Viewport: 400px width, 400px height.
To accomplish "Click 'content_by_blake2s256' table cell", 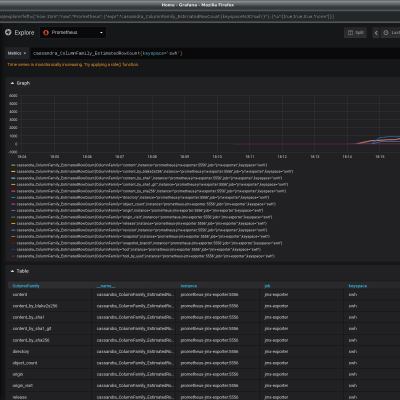I will pos(50,306).
